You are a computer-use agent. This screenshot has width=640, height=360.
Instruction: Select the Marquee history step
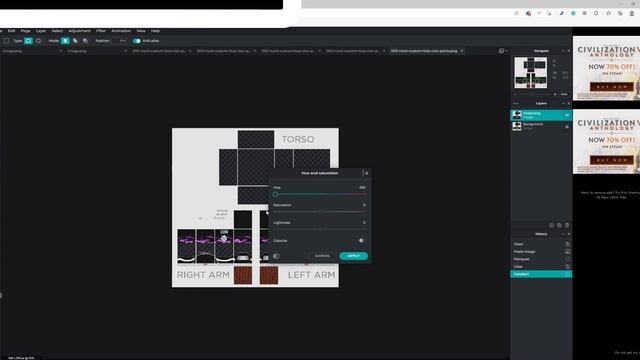[541, 259]
